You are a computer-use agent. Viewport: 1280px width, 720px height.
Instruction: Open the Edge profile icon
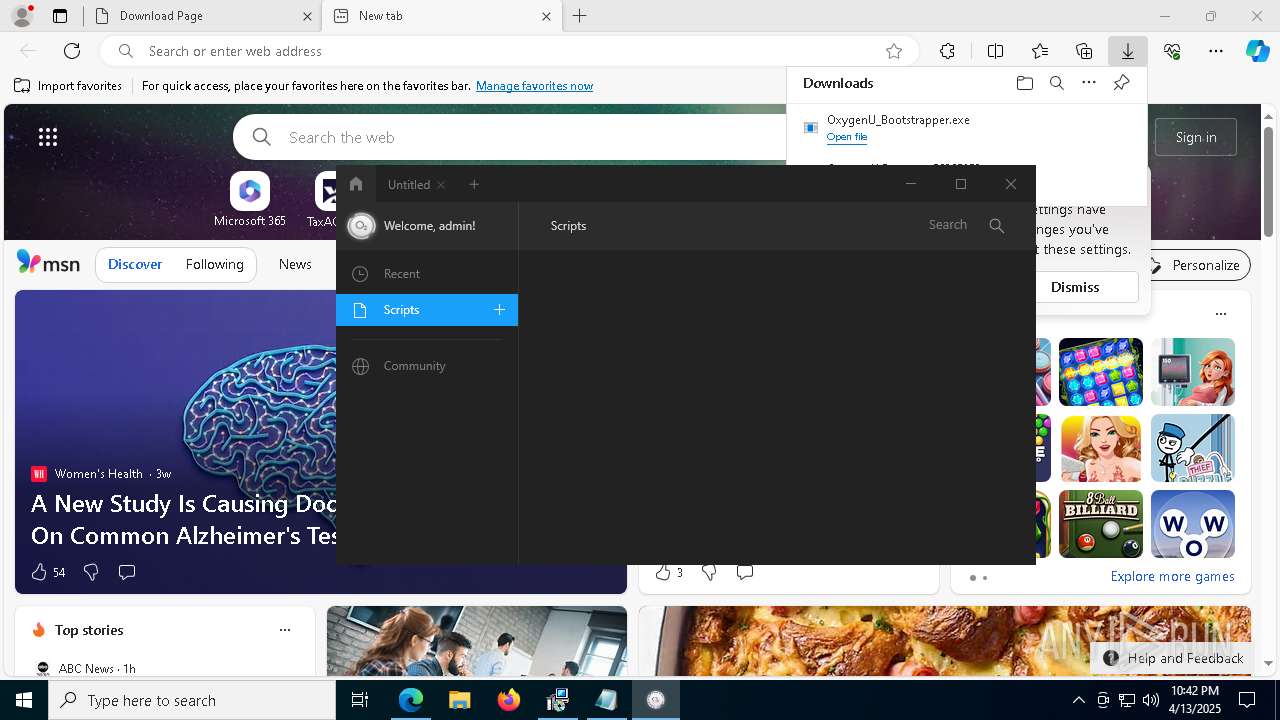22,16
